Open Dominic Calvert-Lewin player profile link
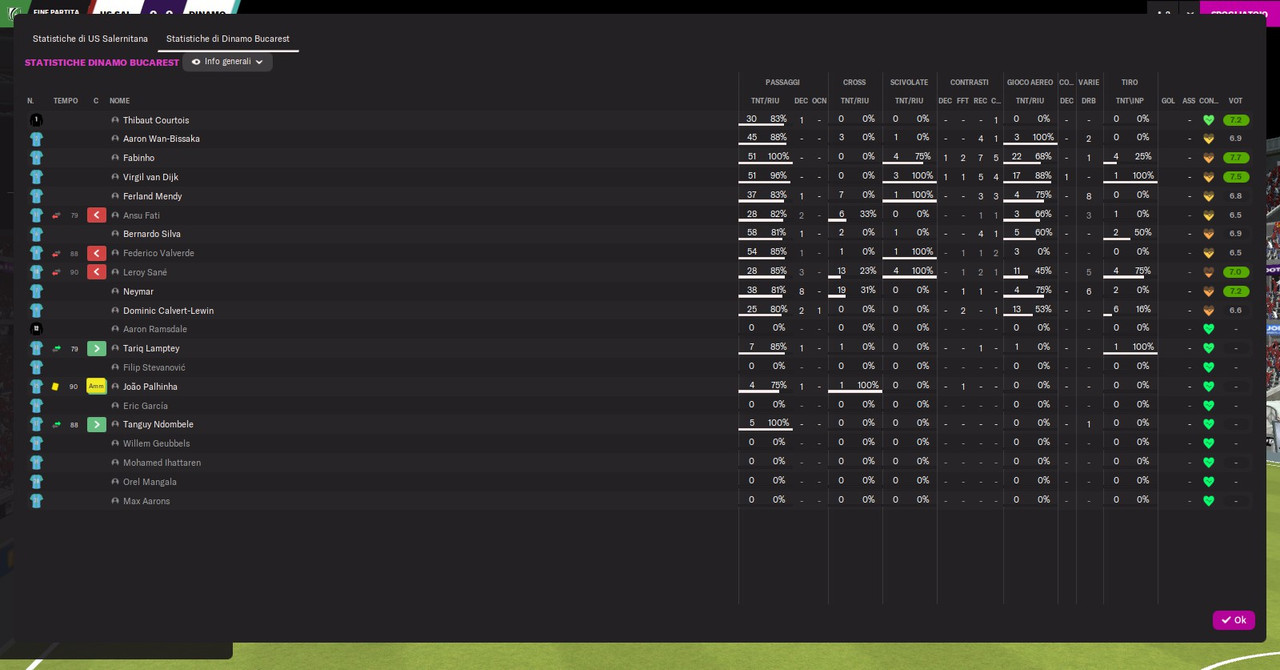The height and width of the screenshot is (670, 1280). (168, 310)
